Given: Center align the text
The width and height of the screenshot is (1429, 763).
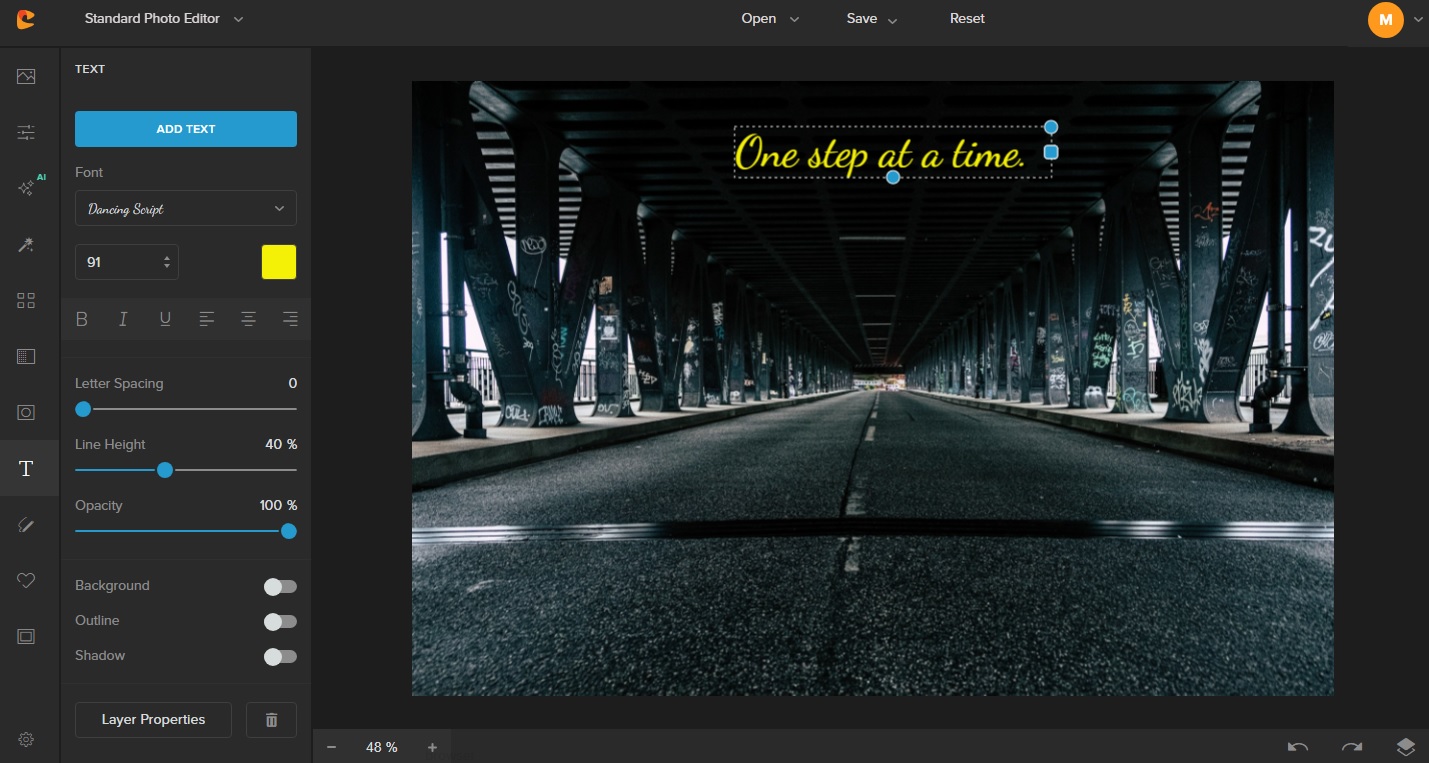Looking at the screenshot, I should pos(248,319).
